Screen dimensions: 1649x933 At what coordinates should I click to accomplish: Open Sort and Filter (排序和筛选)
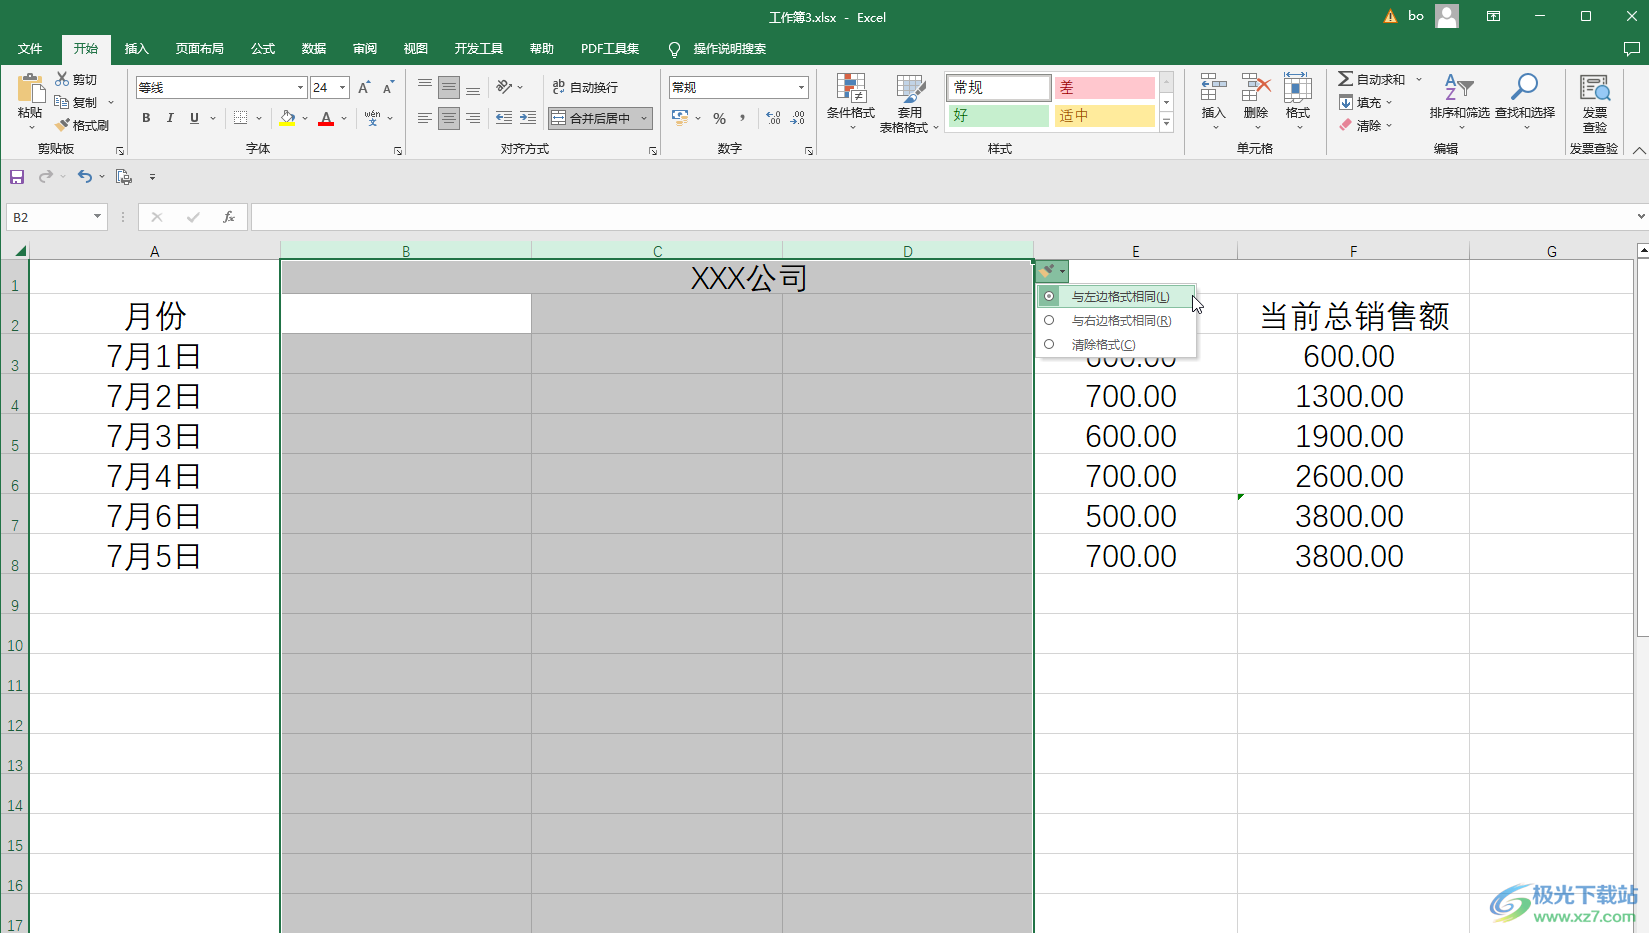tap(1459, 101)
